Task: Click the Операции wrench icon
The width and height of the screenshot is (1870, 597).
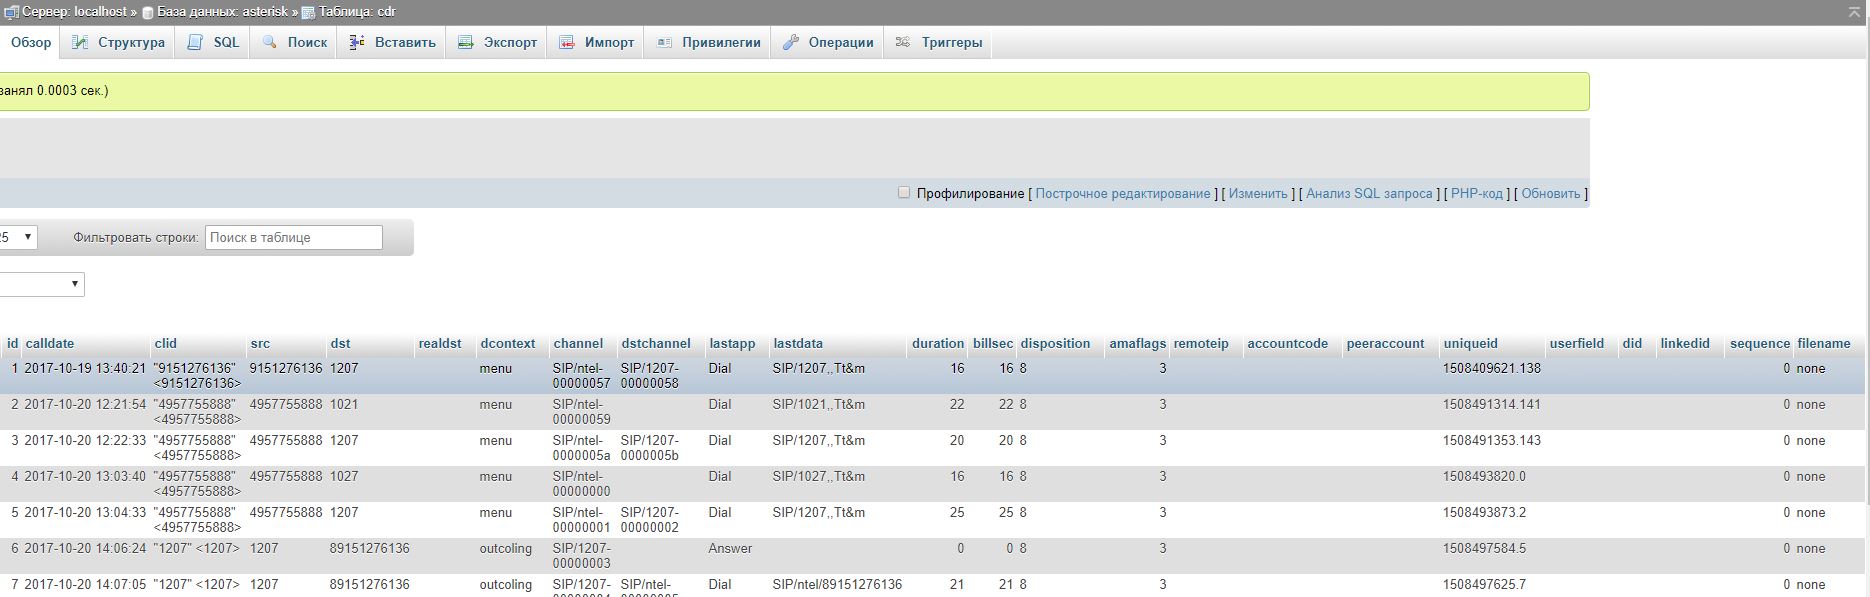Action: coord(790,43)
